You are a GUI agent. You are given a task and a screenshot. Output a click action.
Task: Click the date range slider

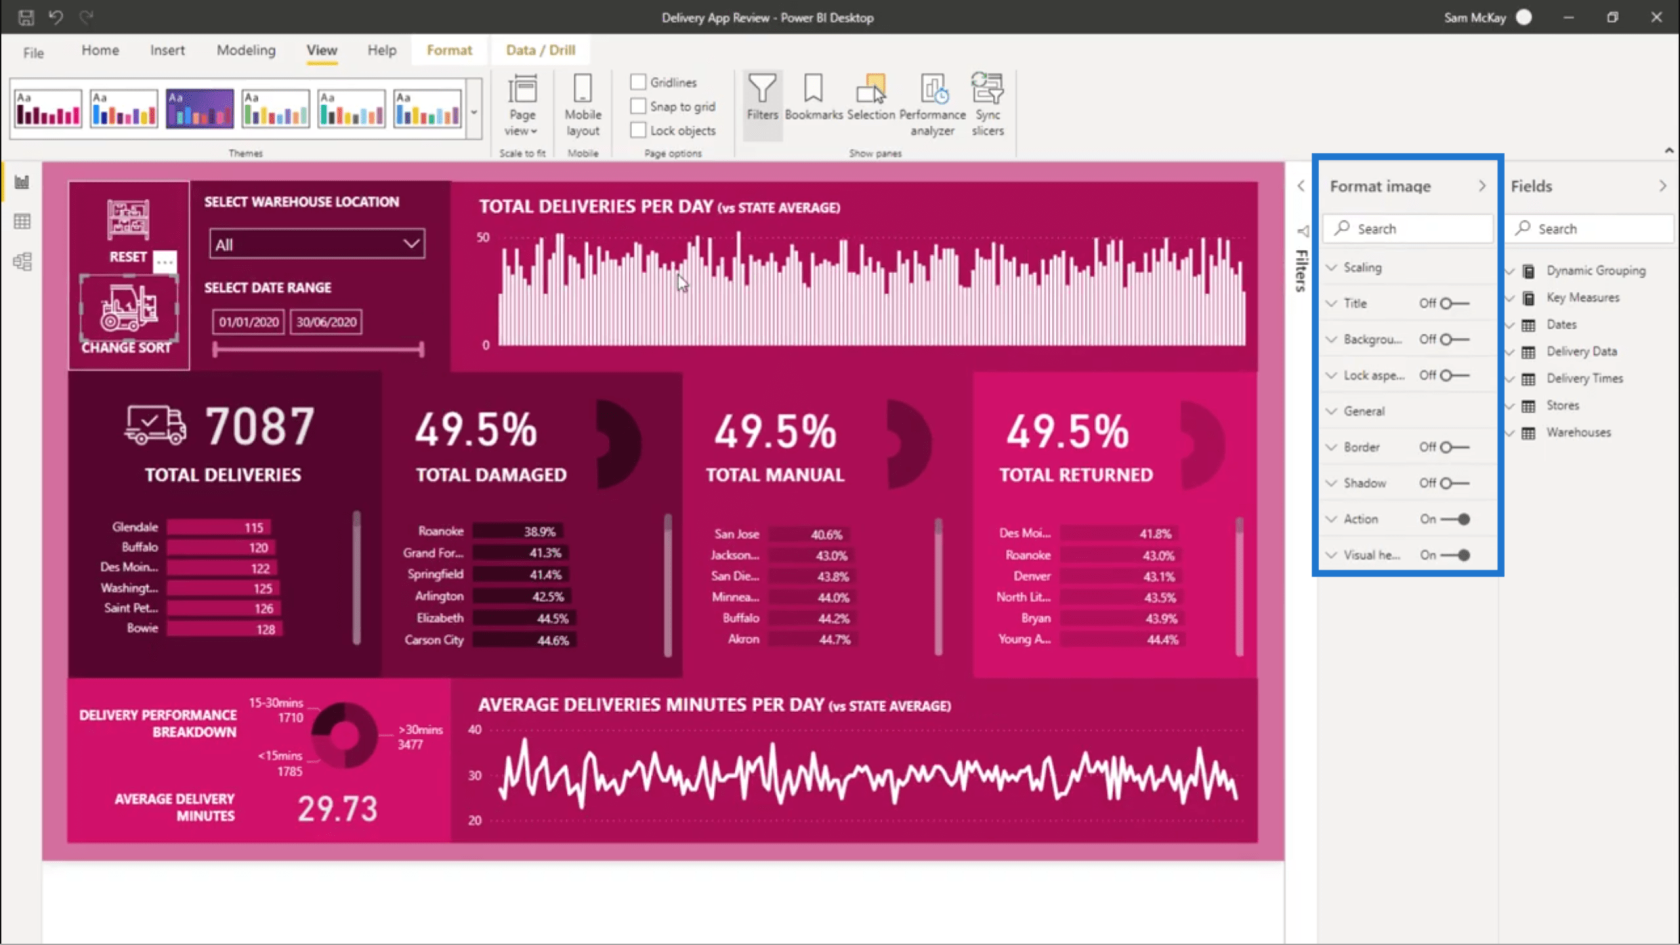click(x=318, y=349)
